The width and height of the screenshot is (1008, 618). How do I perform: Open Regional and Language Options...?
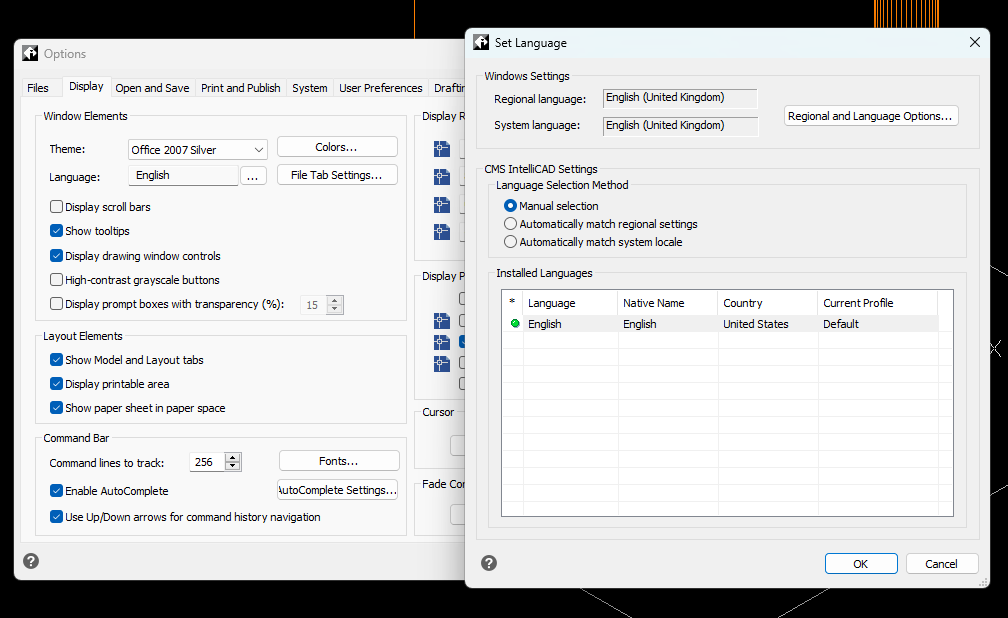[x=871, y=116]
